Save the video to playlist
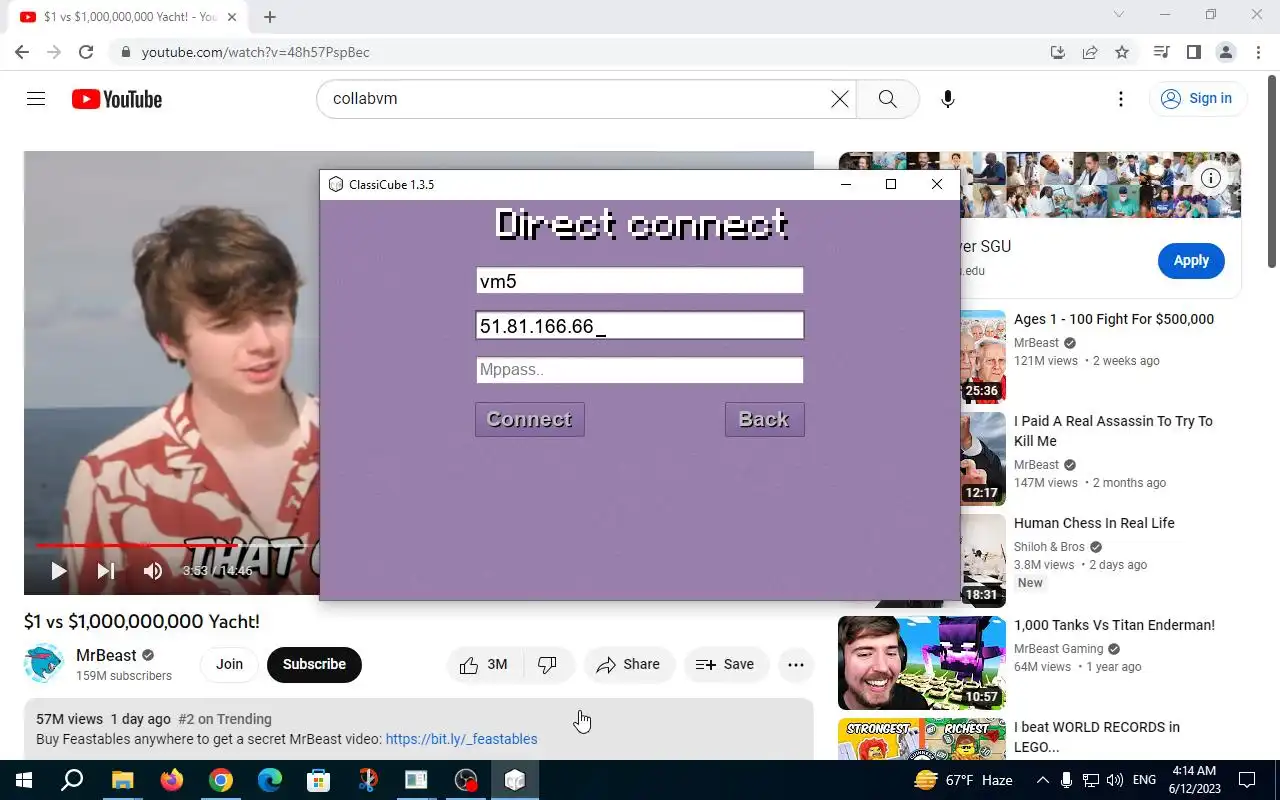The image size is (1280, 800). click(x=725, y=664)
